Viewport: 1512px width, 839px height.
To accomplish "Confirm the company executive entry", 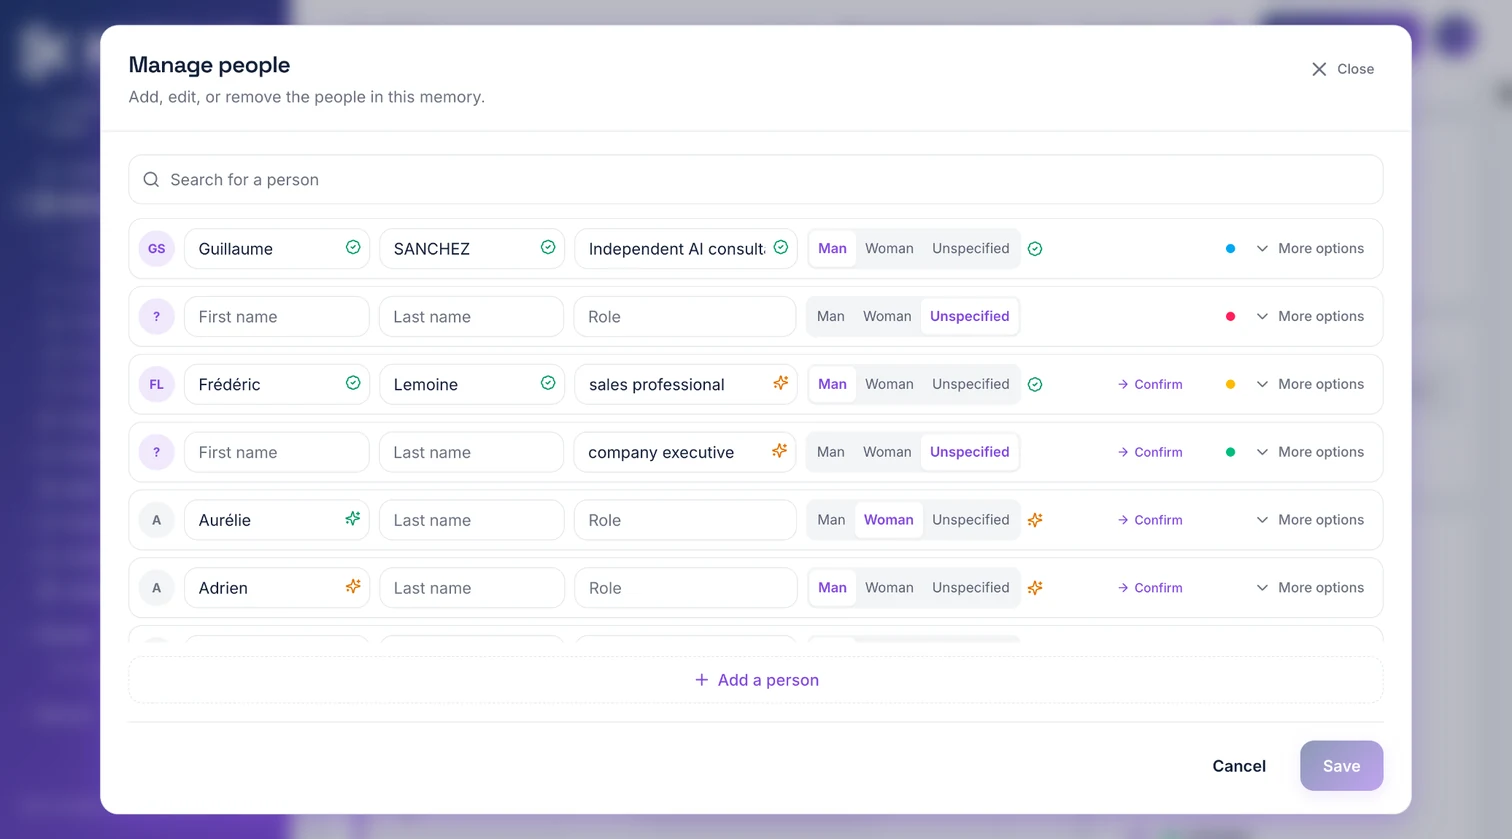I will click(x=1150, y=452).
